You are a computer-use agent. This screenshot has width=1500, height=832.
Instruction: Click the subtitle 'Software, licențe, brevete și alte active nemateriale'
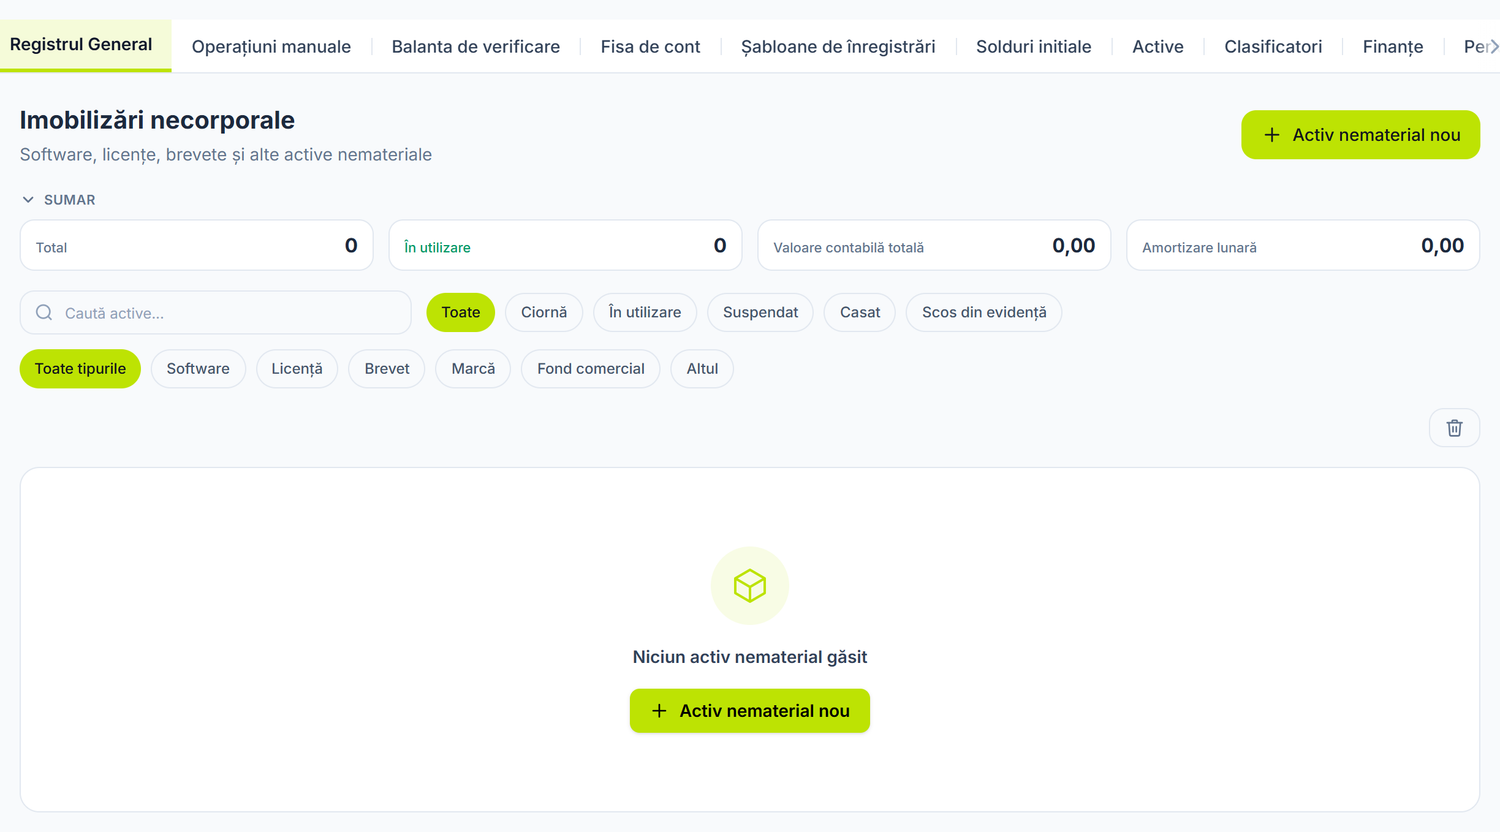click(x=226, y=155)
